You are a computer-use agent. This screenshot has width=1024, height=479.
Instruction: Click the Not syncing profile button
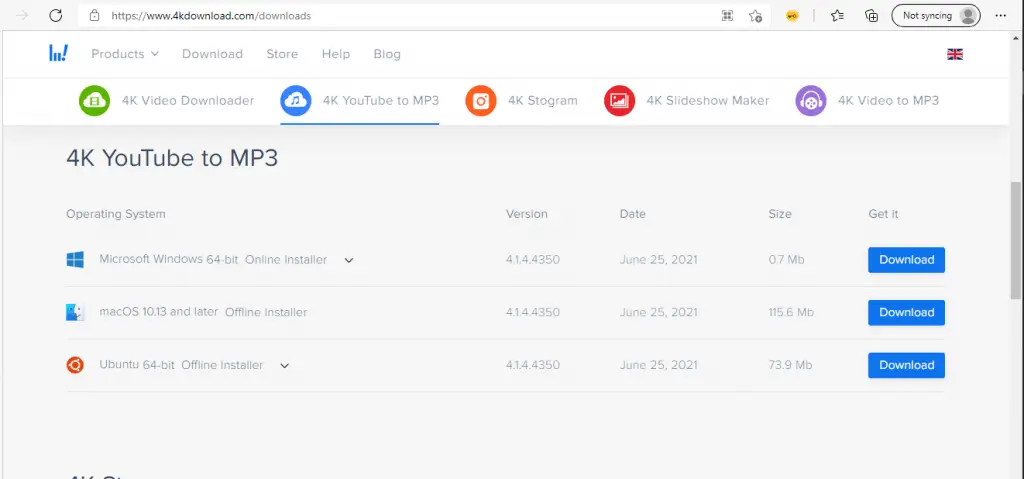pyautogui.click(x=936, y=16)
